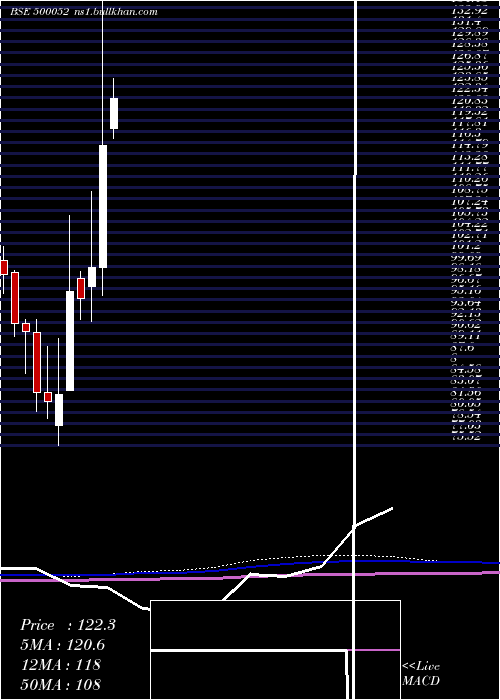Screen dimensions: 500x700
Task: Click the upper Live MACD histogram box
Action: [x=275, y=625]
